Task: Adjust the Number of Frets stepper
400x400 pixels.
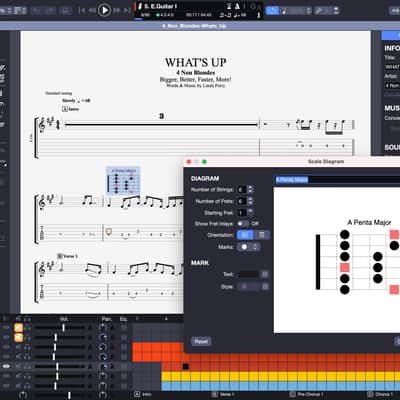Action: [250, 201]
